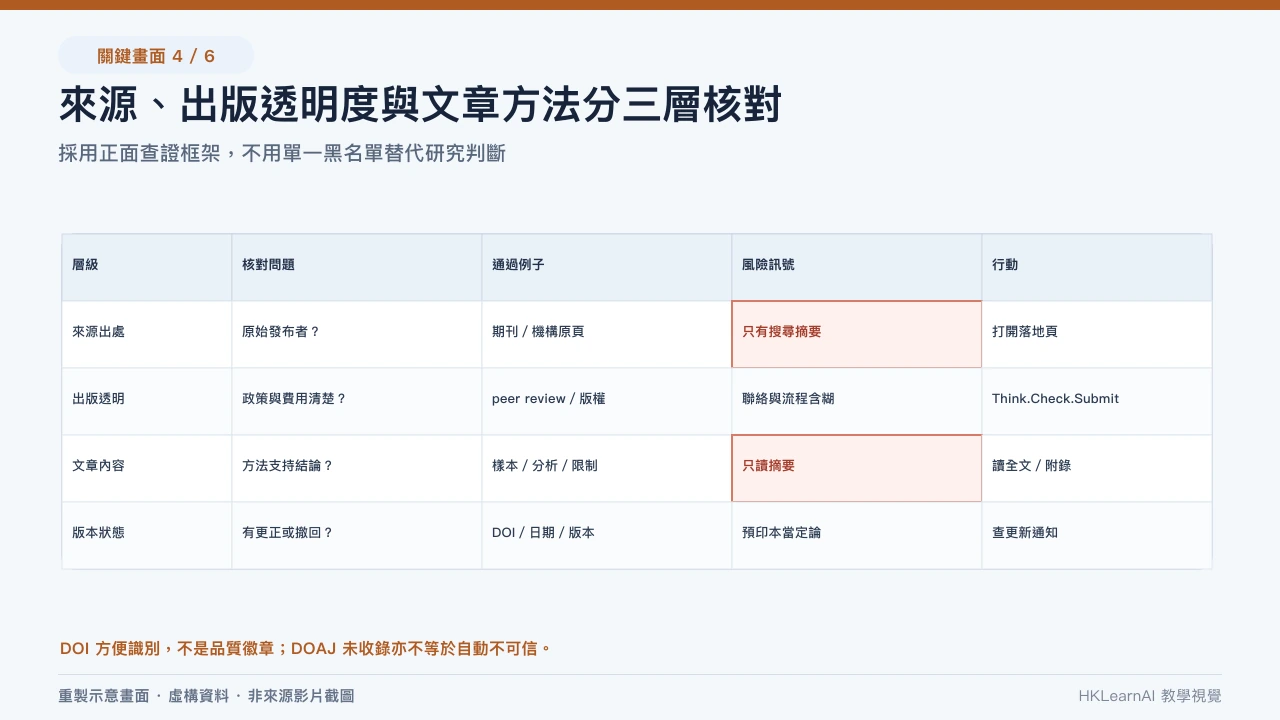Click the 文章內容 row label
The height and width of the screenshot is (720, 1280).
pos(147,469)
